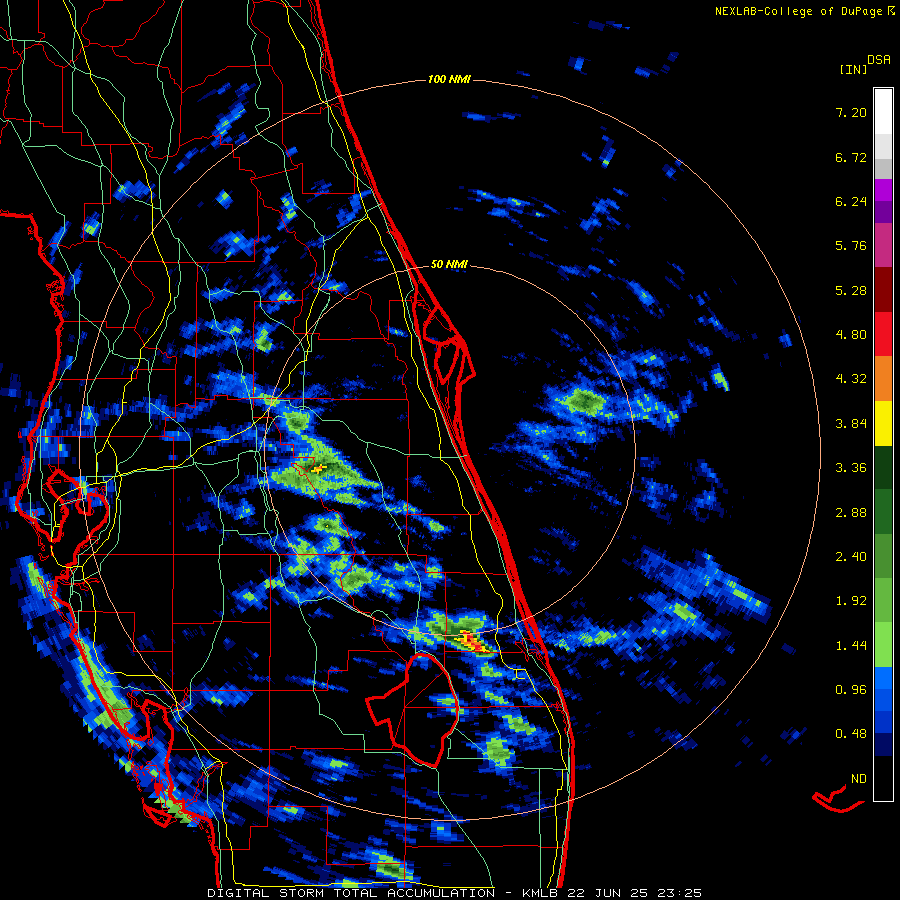Select the 0.48 legend value

pyautogui.click(x=851, y=734)
